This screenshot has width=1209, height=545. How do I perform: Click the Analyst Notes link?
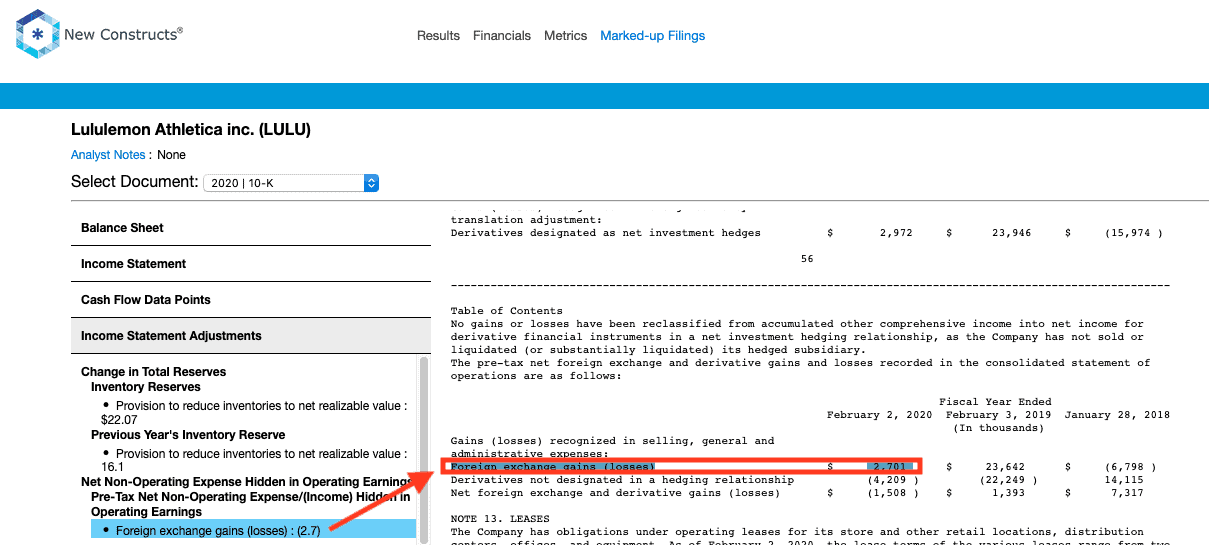pyautogui.click(x=108, y=155)
